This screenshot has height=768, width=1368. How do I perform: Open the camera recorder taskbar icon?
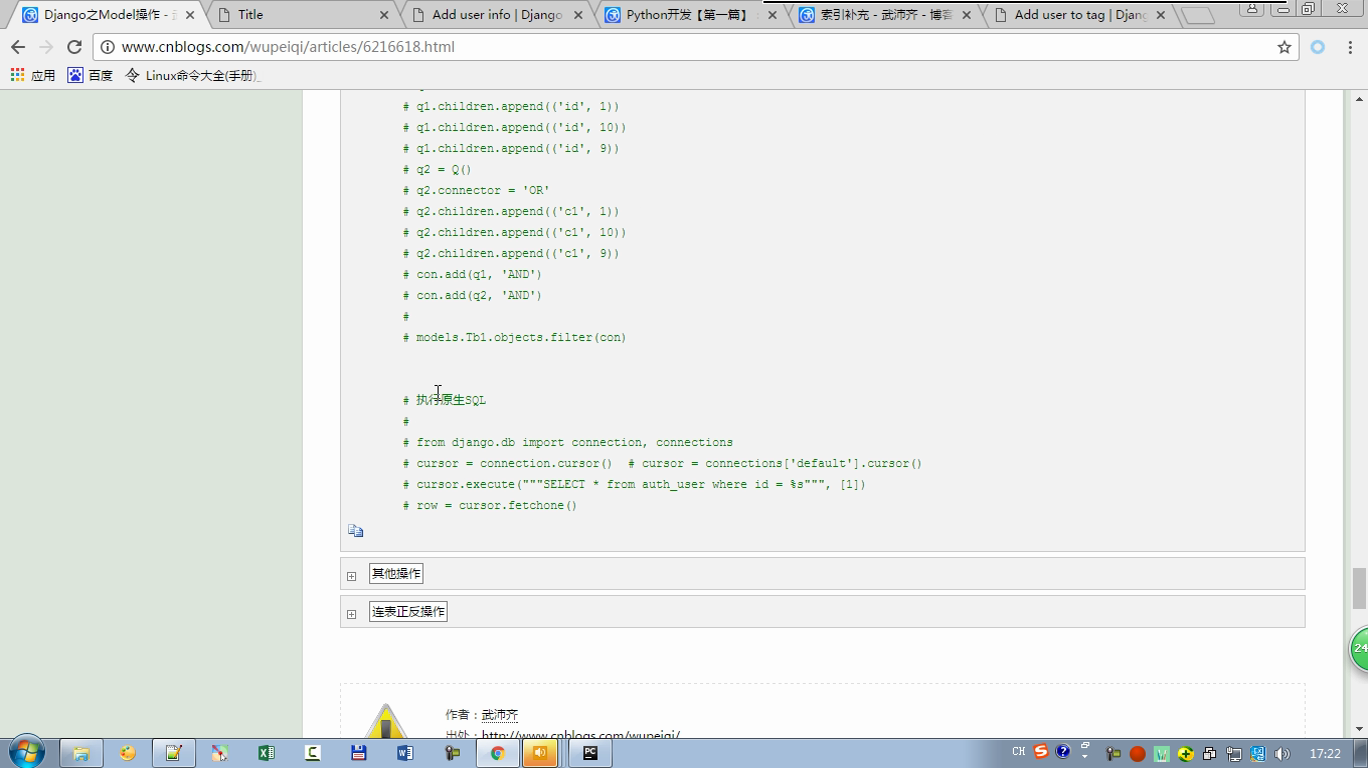pos(451,753)
